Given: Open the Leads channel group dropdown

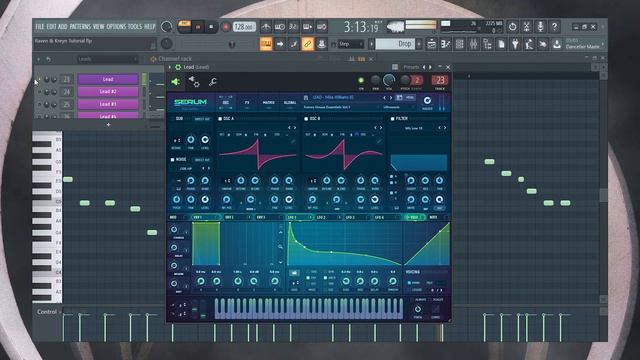Looking at the screenshot, I should coord(107,59).
